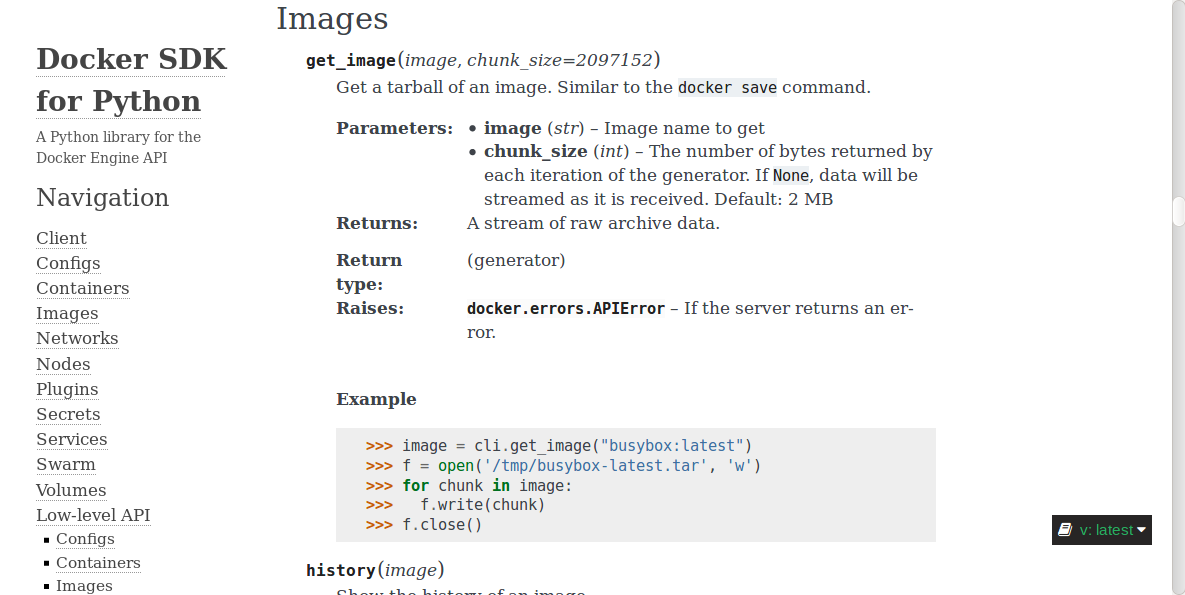Open the 'v: latest' version dropdown arrow
Image resolution: width=1185 pixels, height=595 pixels.
point(1141,530)
